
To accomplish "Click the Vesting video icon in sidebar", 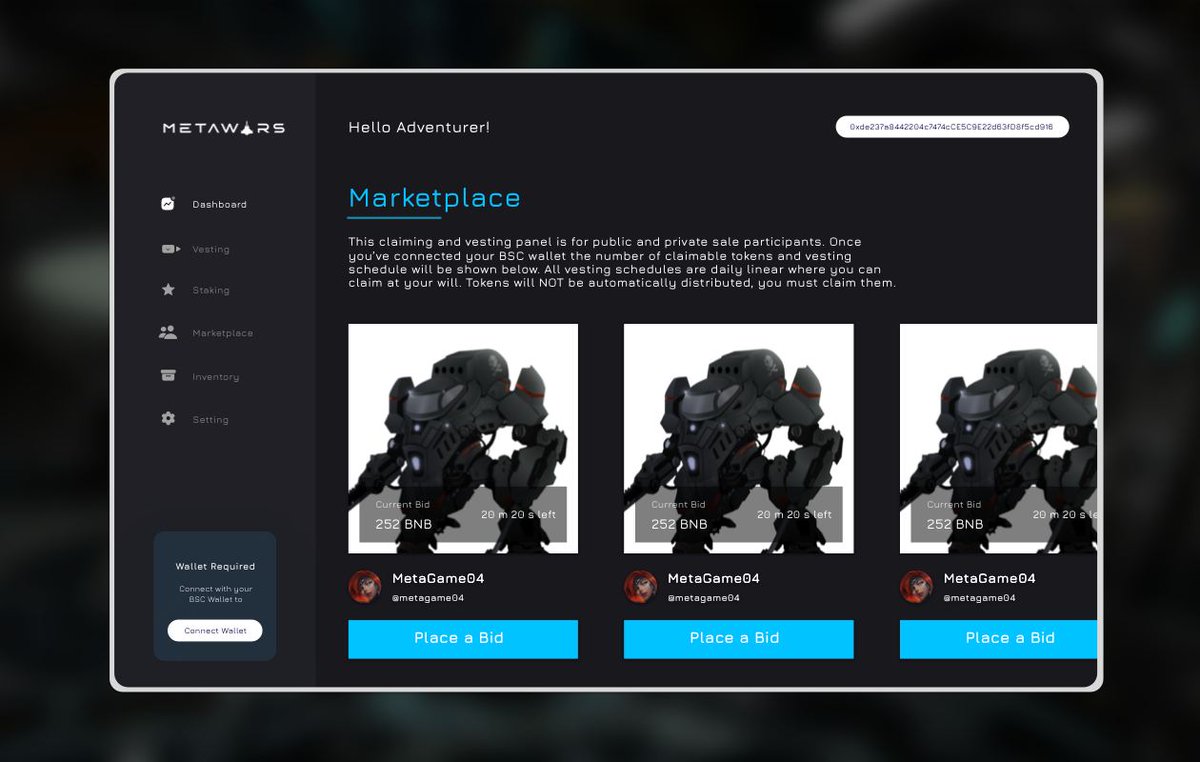I will pos(170,249).
